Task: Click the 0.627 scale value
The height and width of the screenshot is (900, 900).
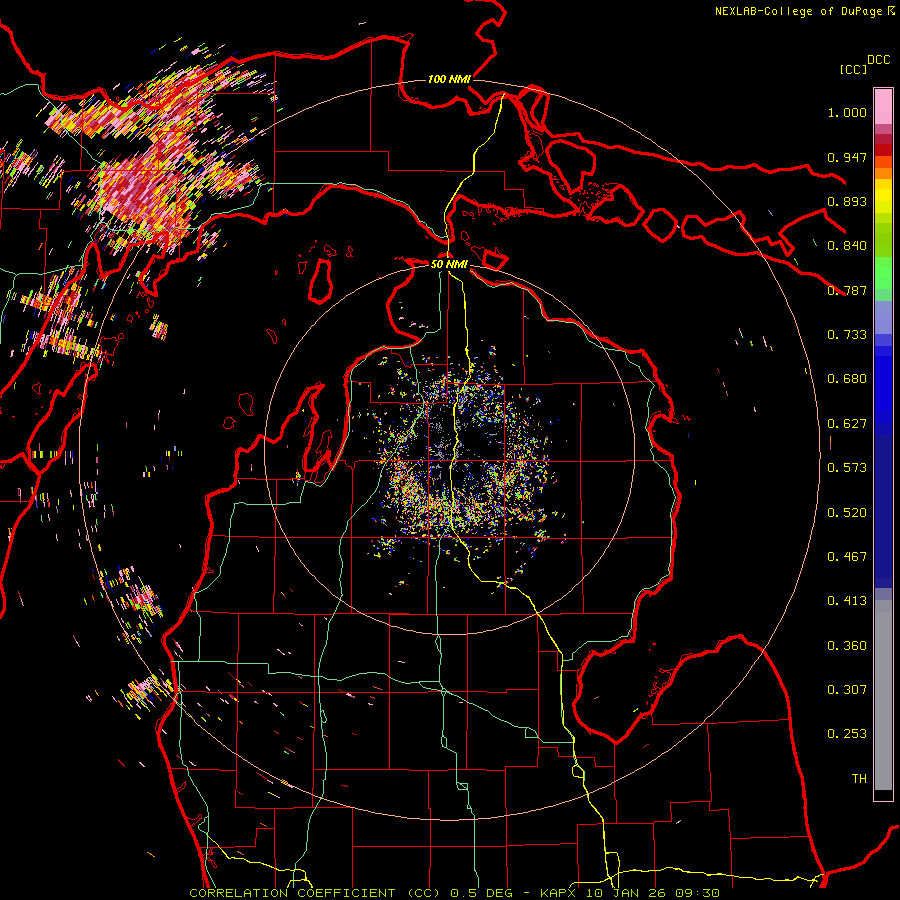Action: coord(847,424)
